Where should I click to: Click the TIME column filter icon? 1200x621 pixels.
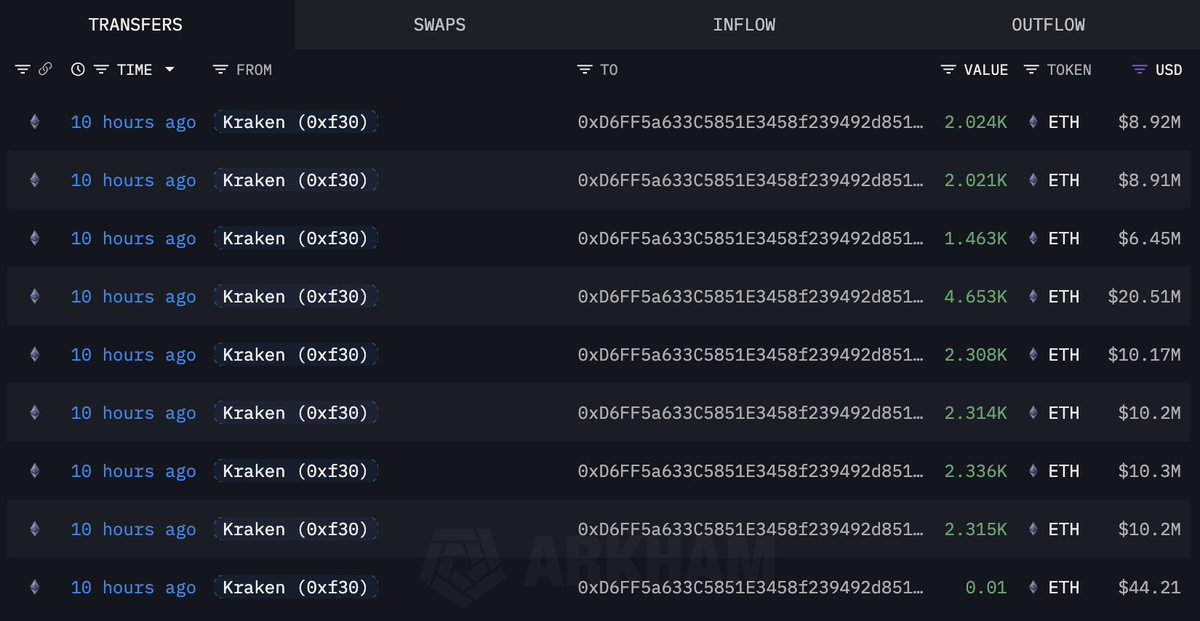pyautogui.click(x=101, y=70)
